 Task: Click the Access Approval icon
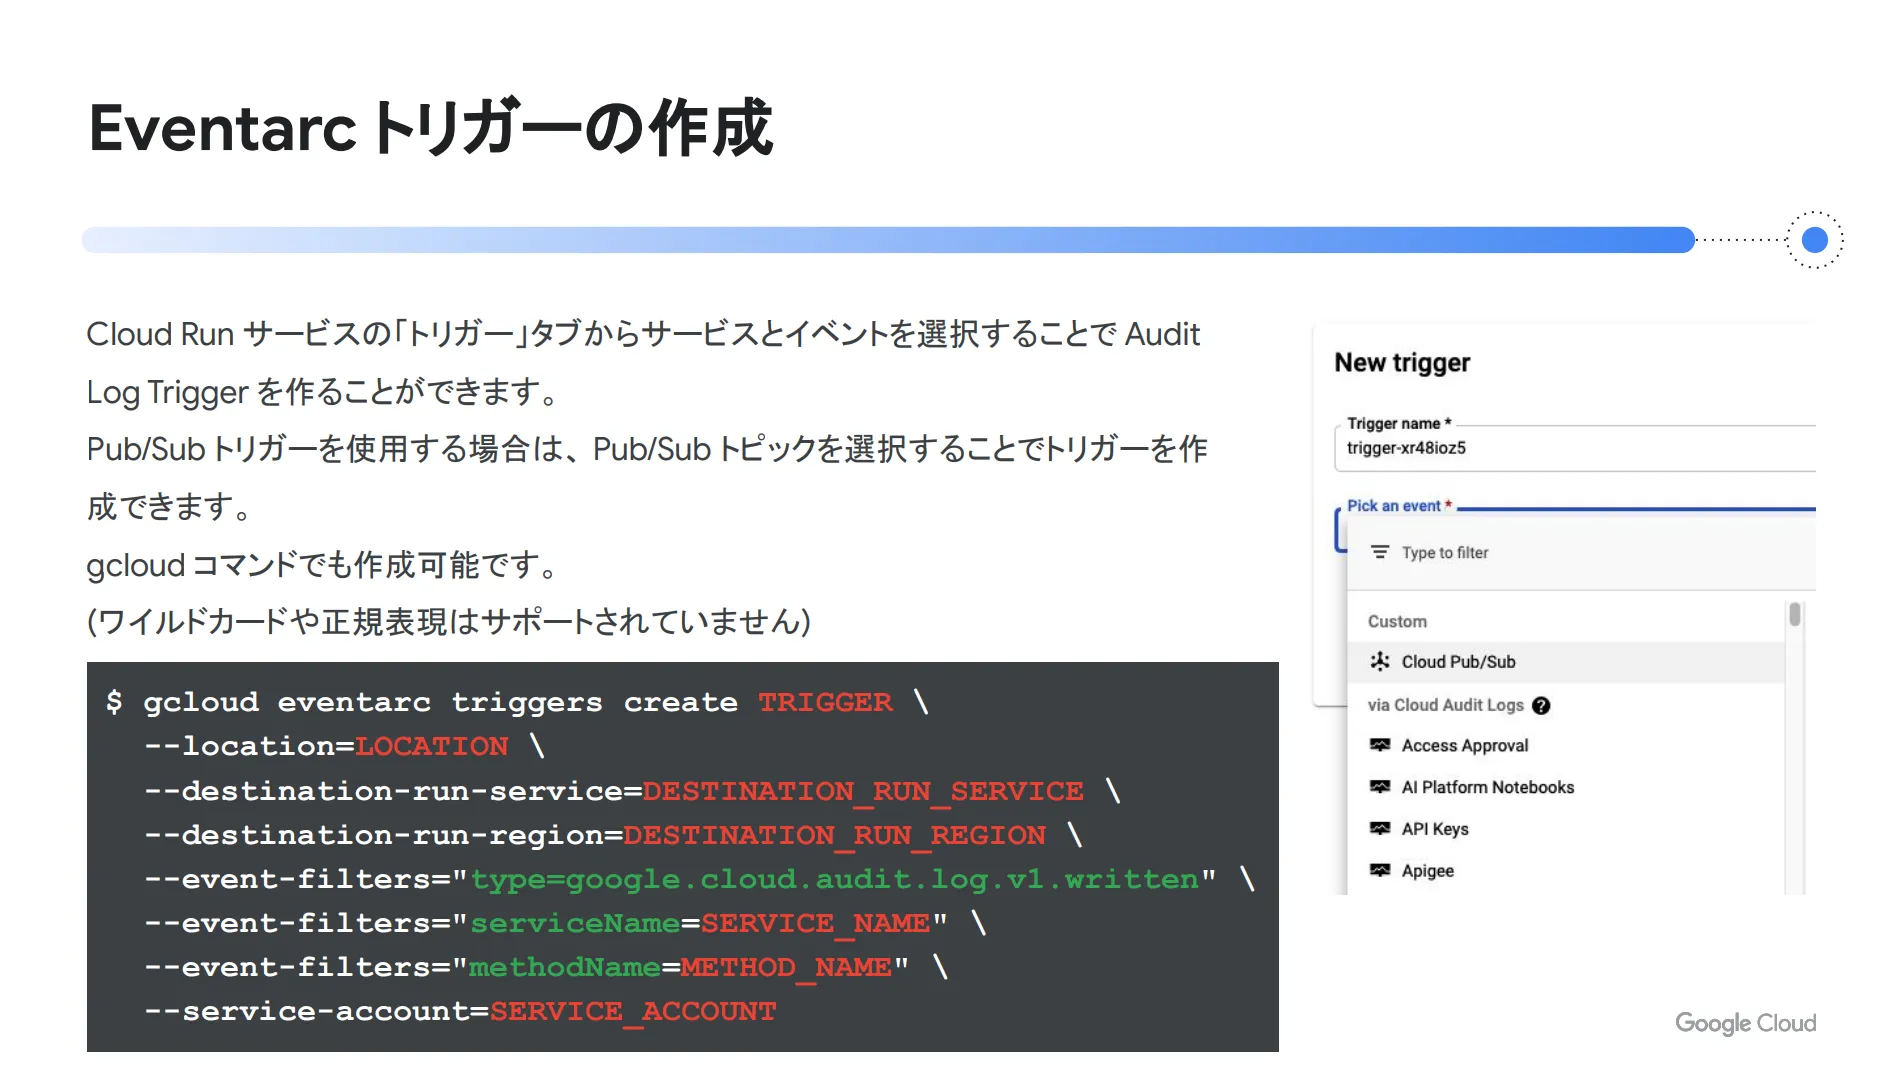click(x=1380, y=745)
